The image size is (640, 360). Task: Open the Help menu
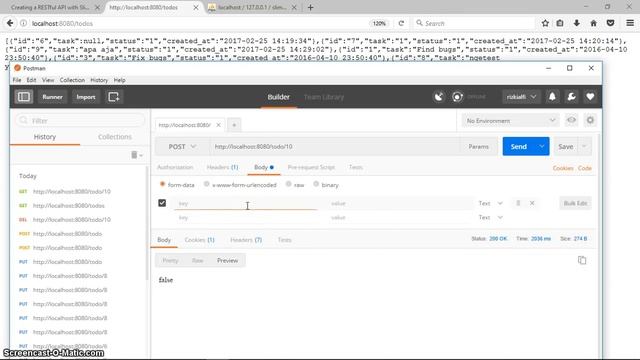[x=120, y=80]
